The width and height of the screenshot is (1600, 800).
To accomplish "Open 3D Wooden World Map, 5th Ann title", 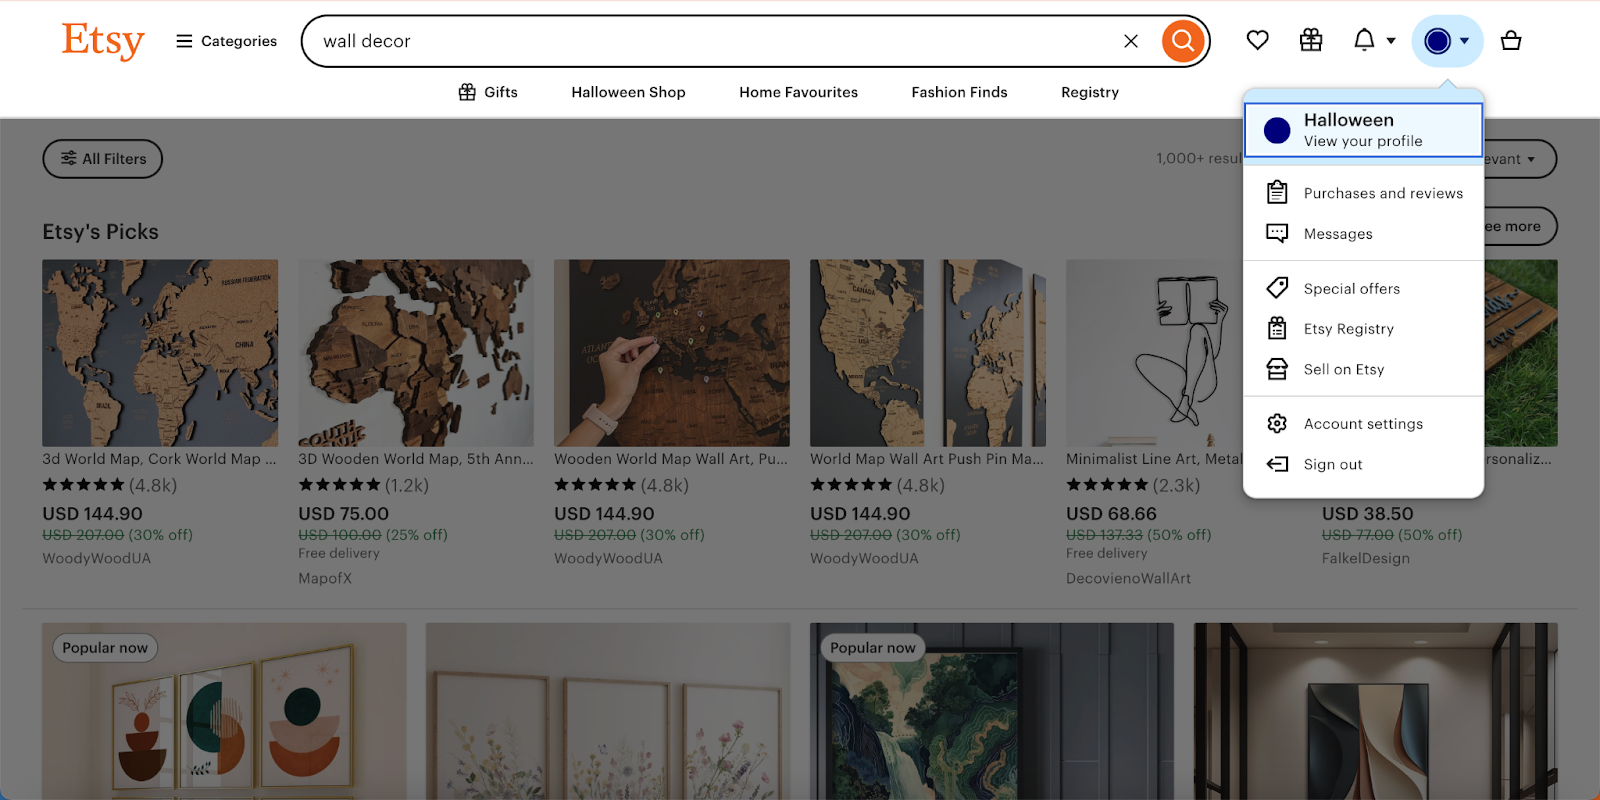I will point(416,459).
